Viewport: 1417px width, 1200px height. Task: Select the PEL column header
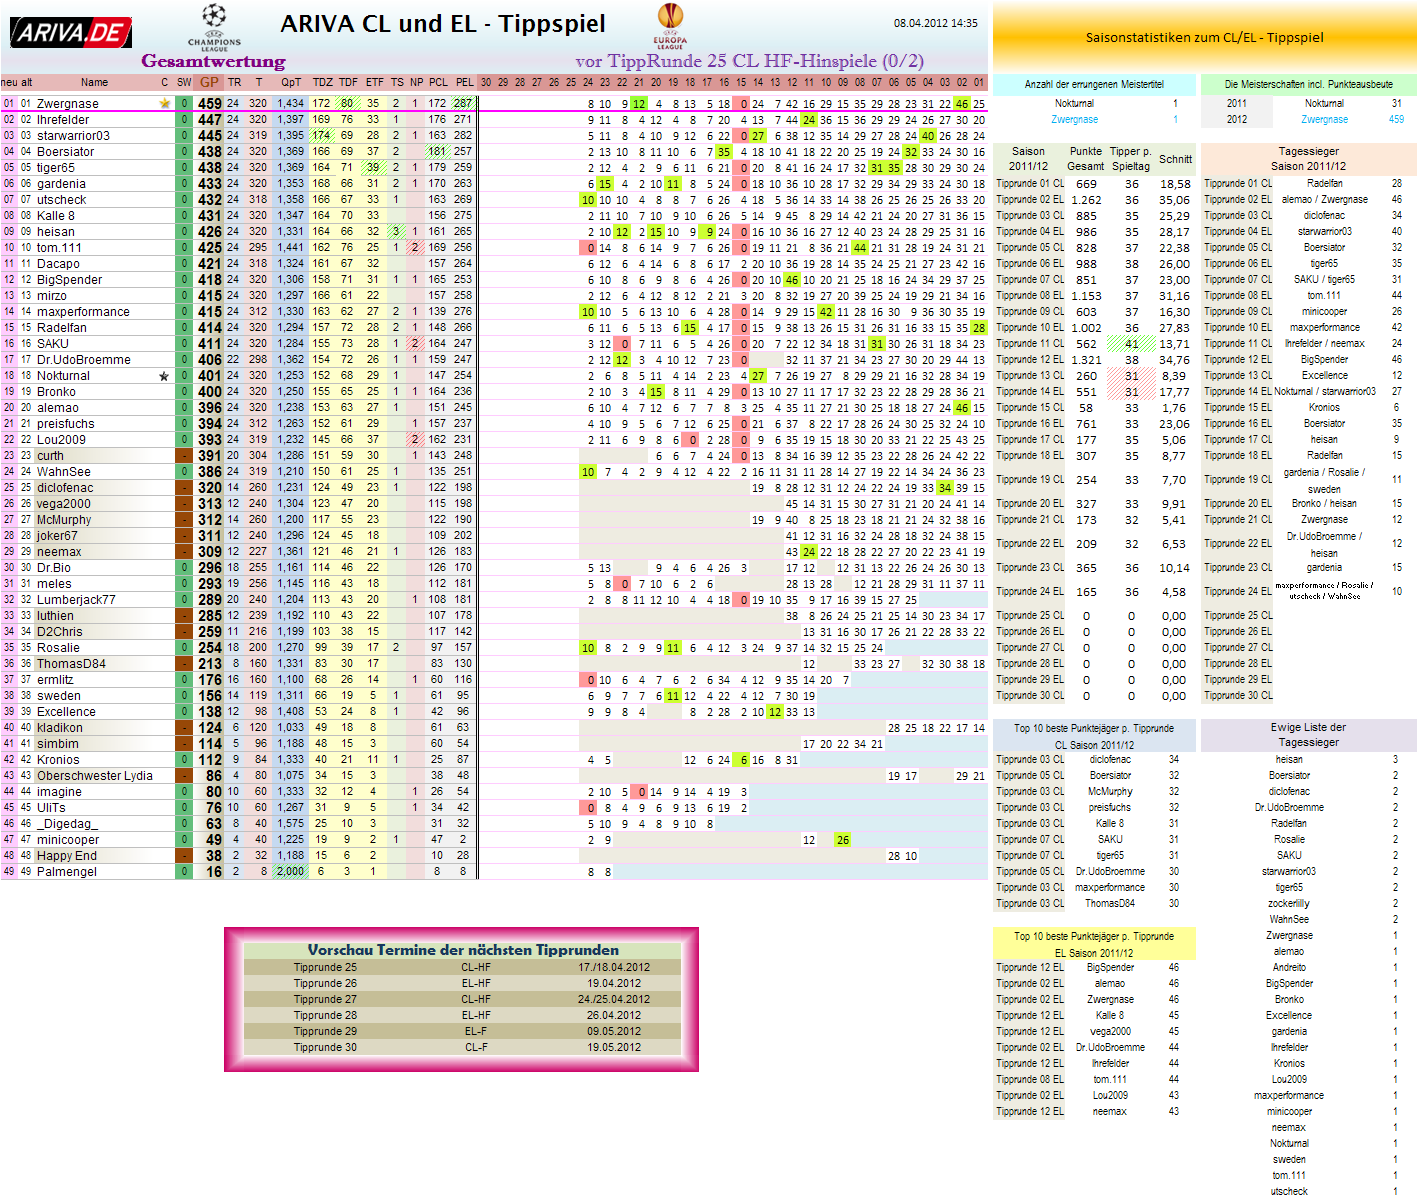pos(465,82)
